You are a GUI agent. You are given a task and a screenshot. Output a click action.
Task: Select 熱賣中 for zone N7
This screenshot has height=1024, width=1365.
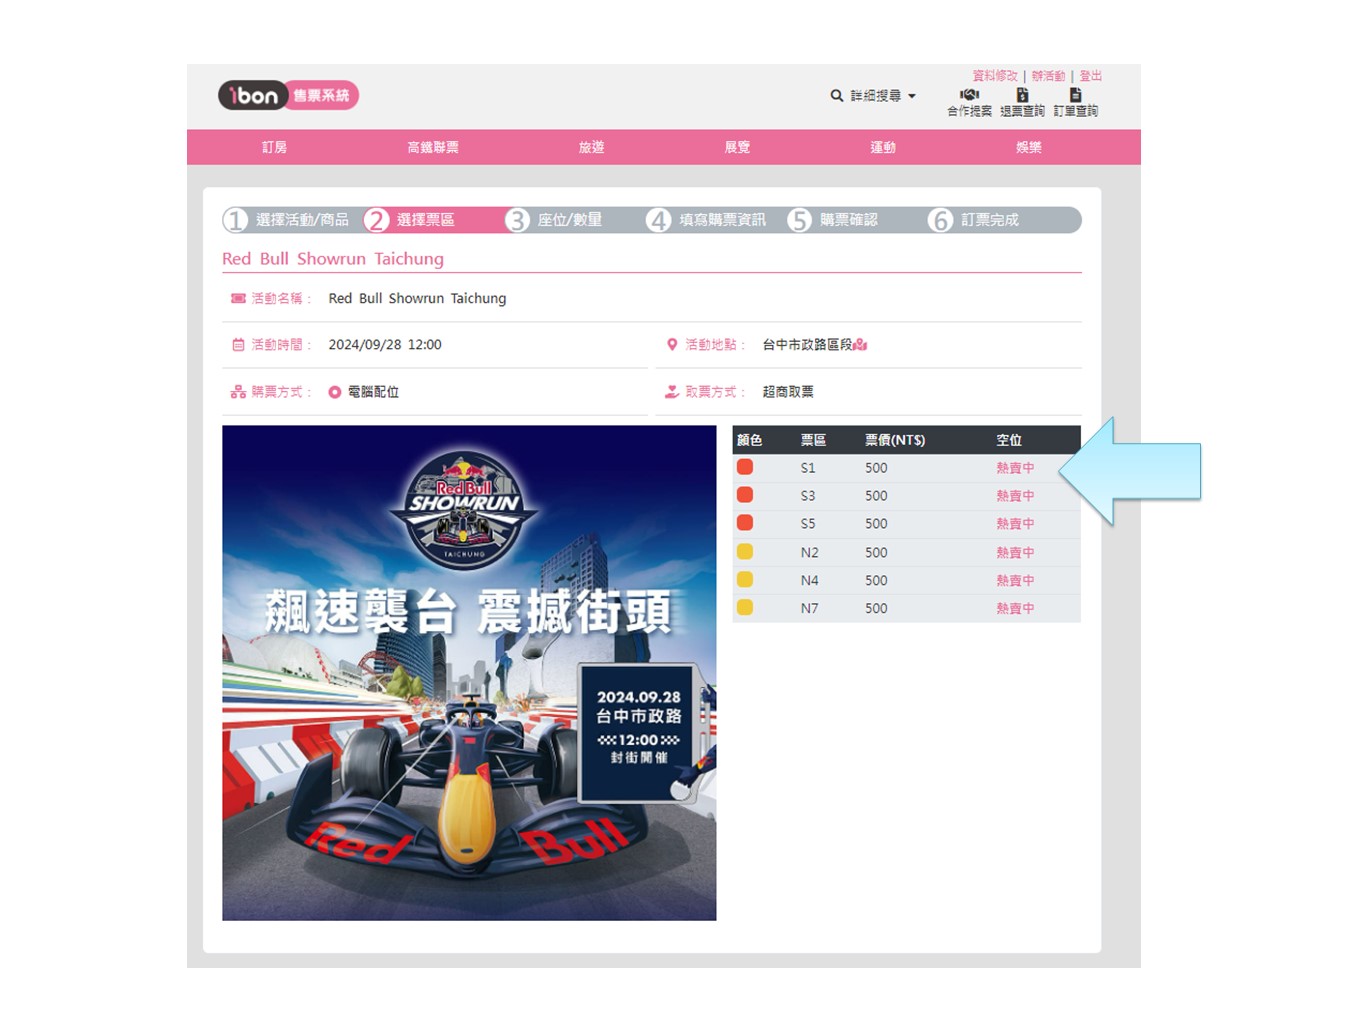click(1015, 609)
